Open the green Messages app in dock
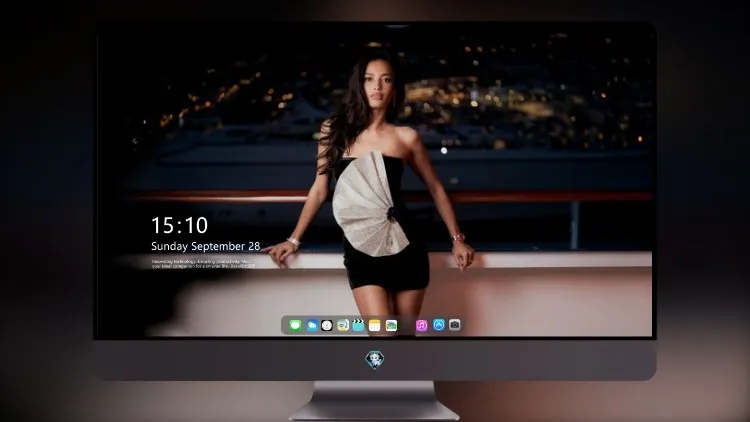750x422 pixels. coord(295,325)
